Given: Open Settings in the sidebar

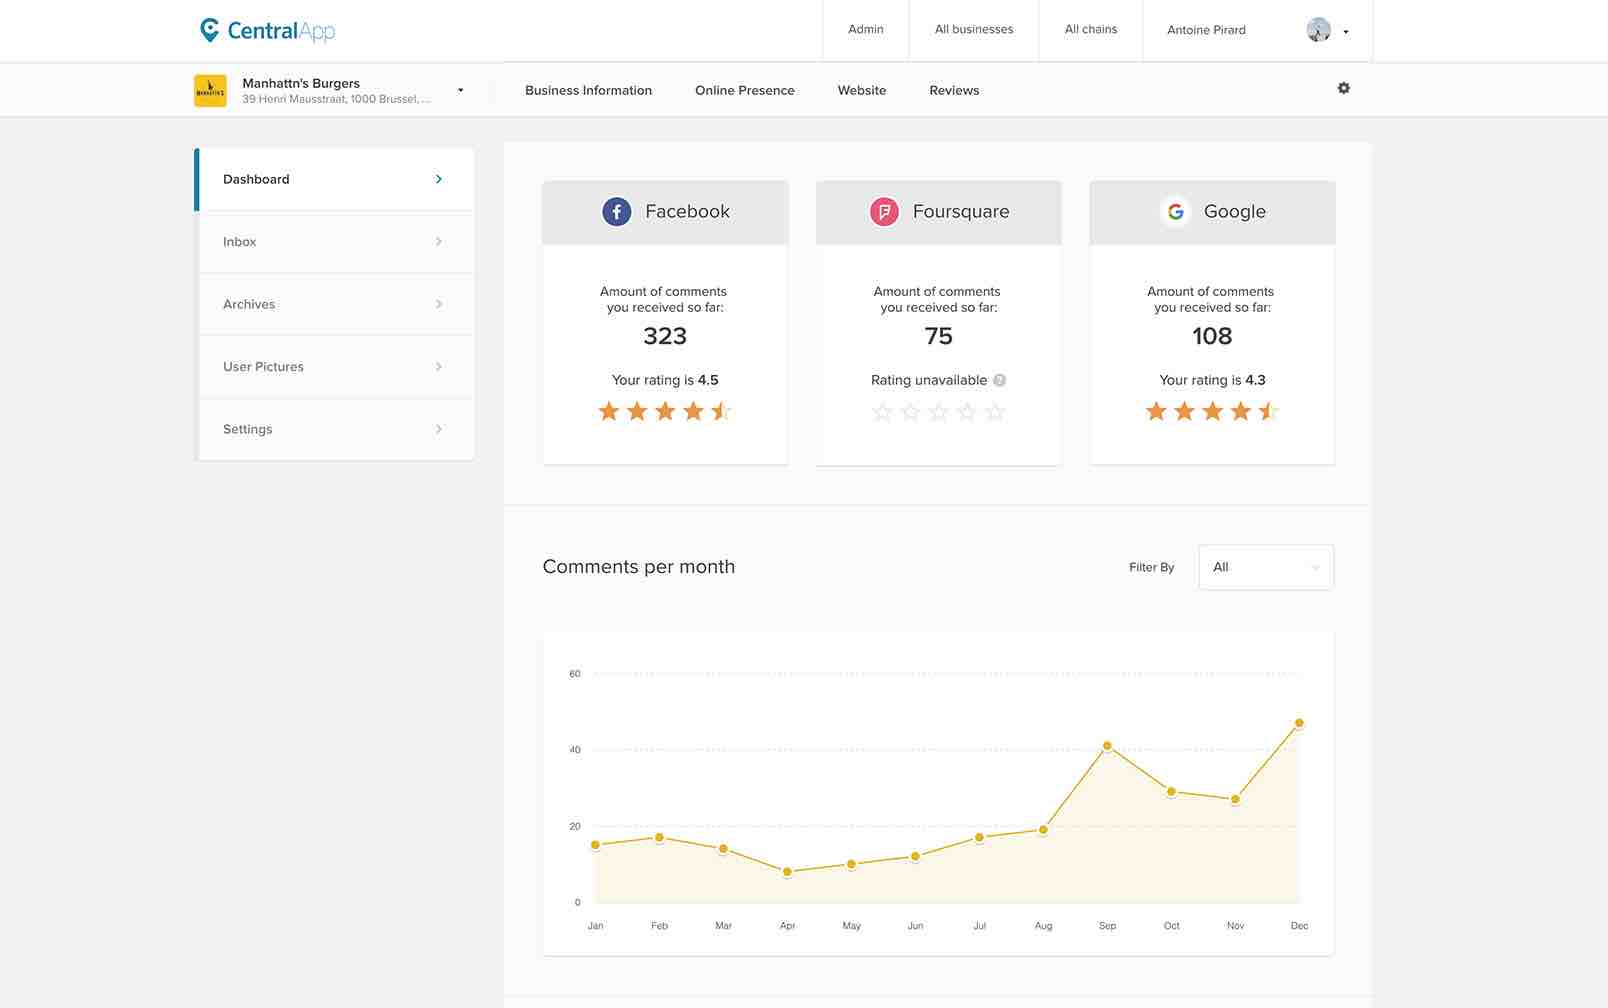Looking at the screenshot, I should (336, 429).
